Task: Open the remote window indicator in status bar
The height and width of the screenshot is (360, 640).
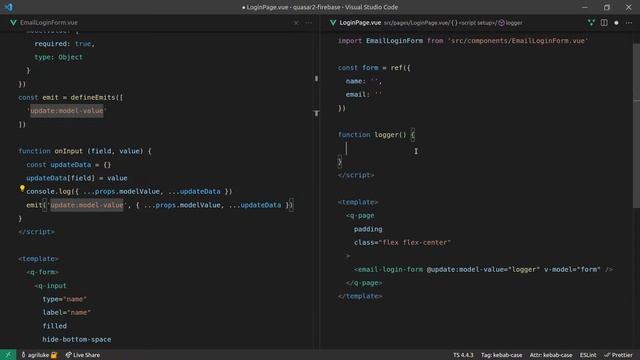Action: (8, 355)
